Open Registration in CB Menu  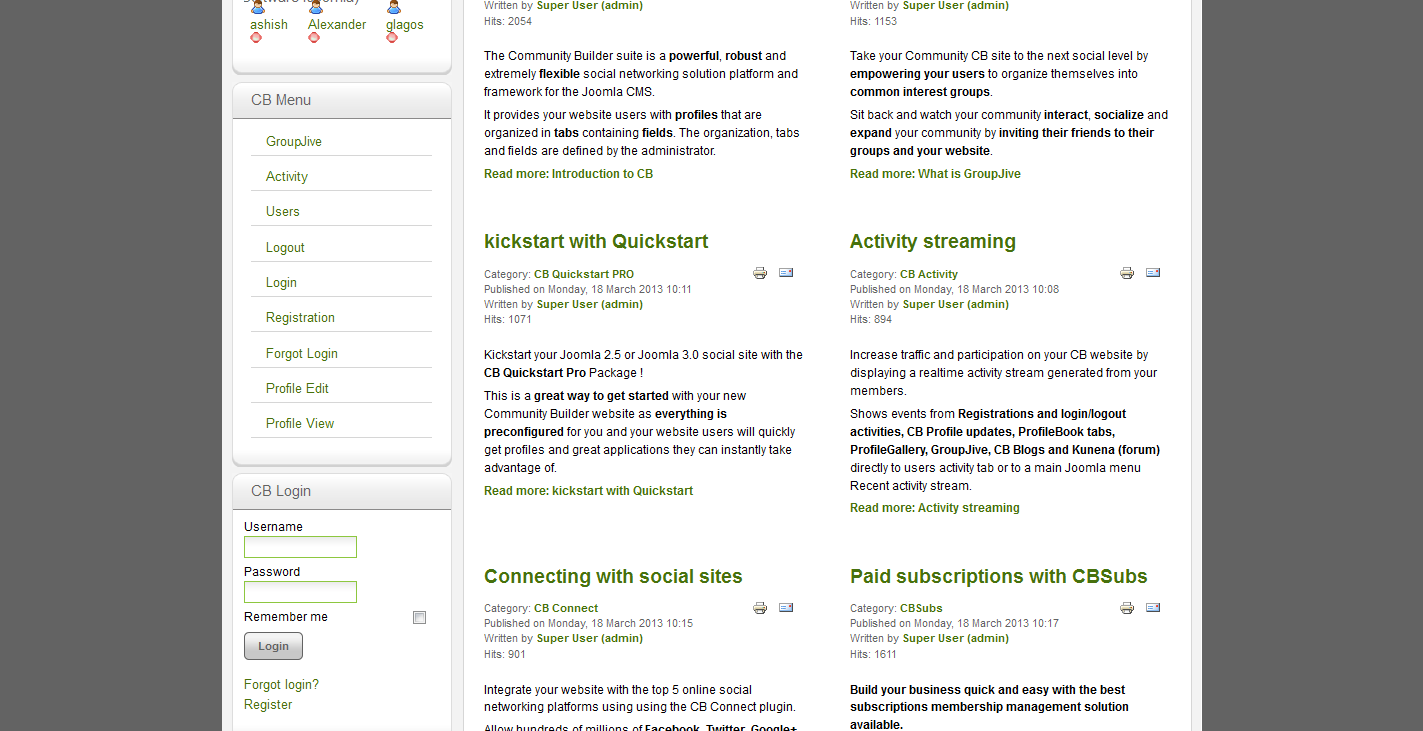point(300,318)
